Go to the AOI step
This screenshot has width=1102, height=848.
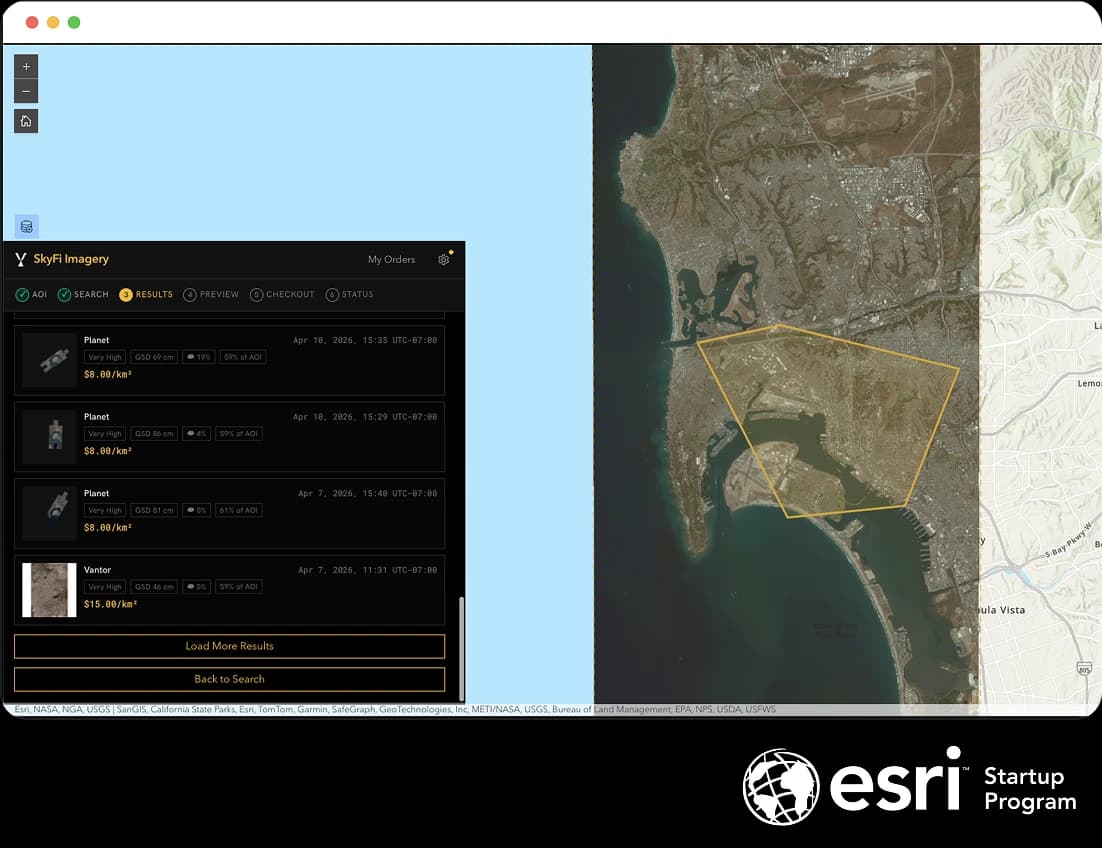point(31,294)
